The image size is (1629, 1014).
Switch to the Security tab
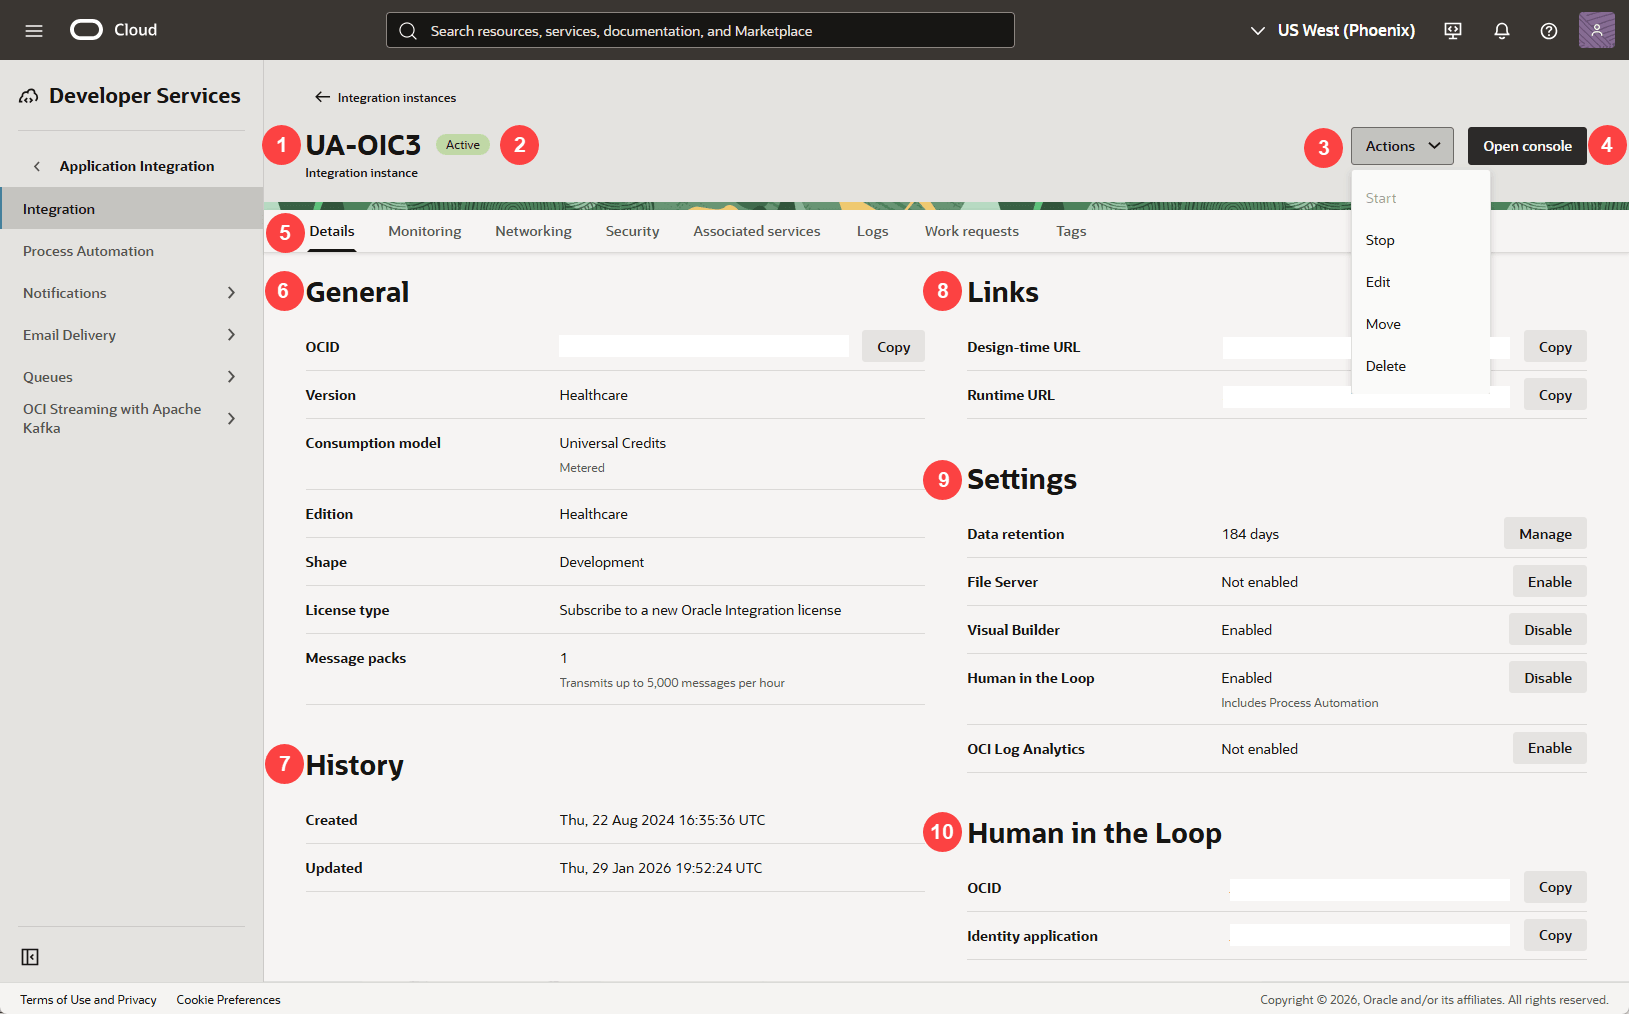coord(633,231)
